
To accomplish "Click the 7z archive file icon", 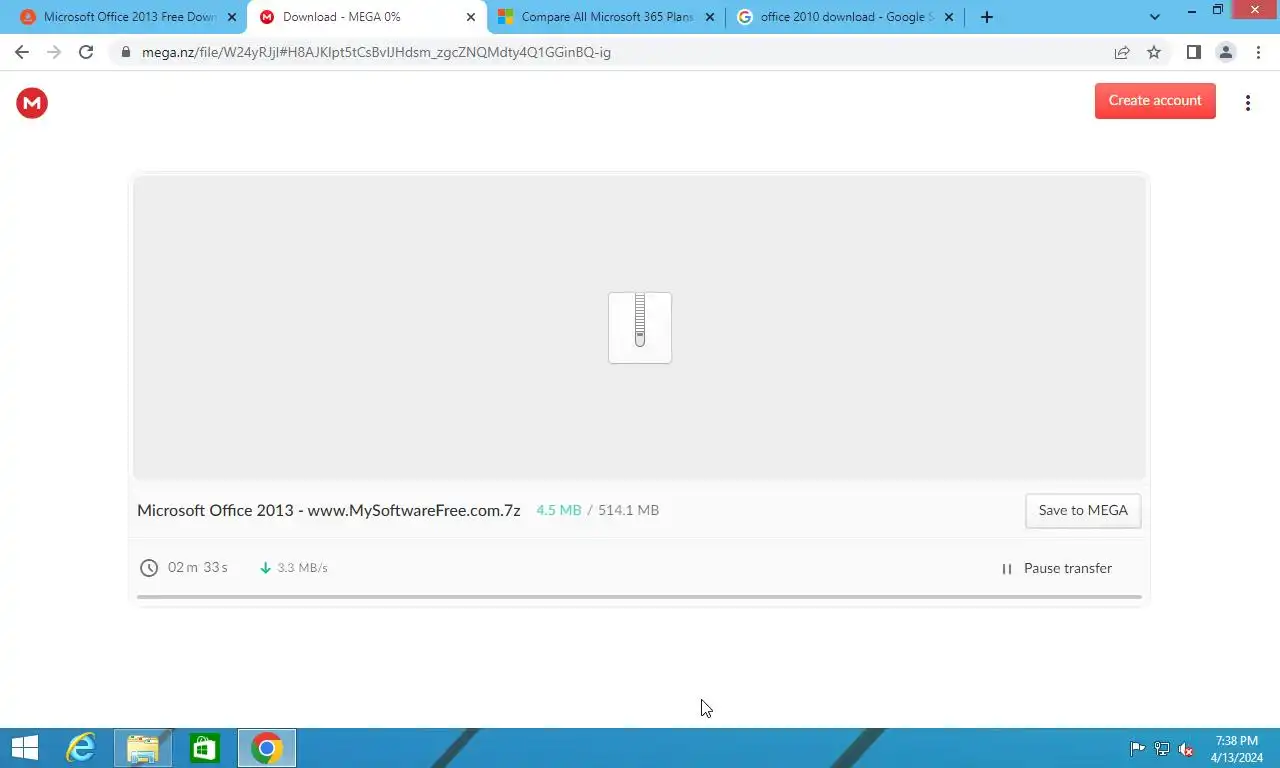I will click(640, 328).
